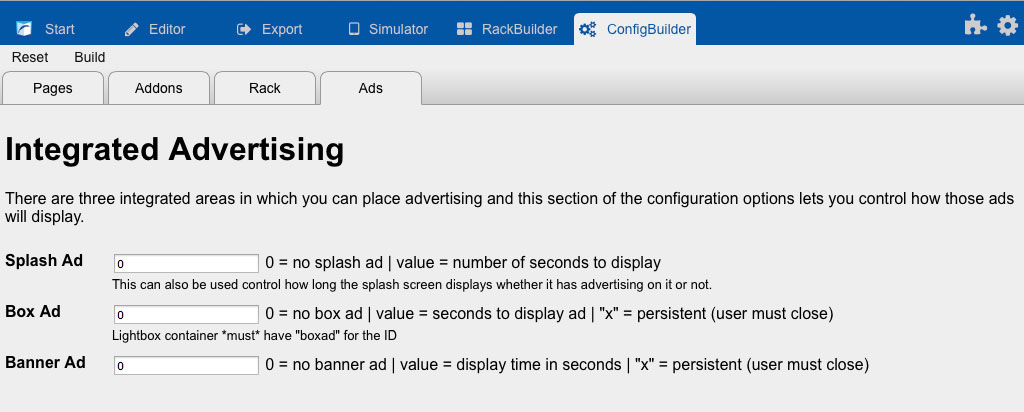The image size is (1024, 412).
Task: Open settings via the gear icon
Action: [x=1007, y=27]
